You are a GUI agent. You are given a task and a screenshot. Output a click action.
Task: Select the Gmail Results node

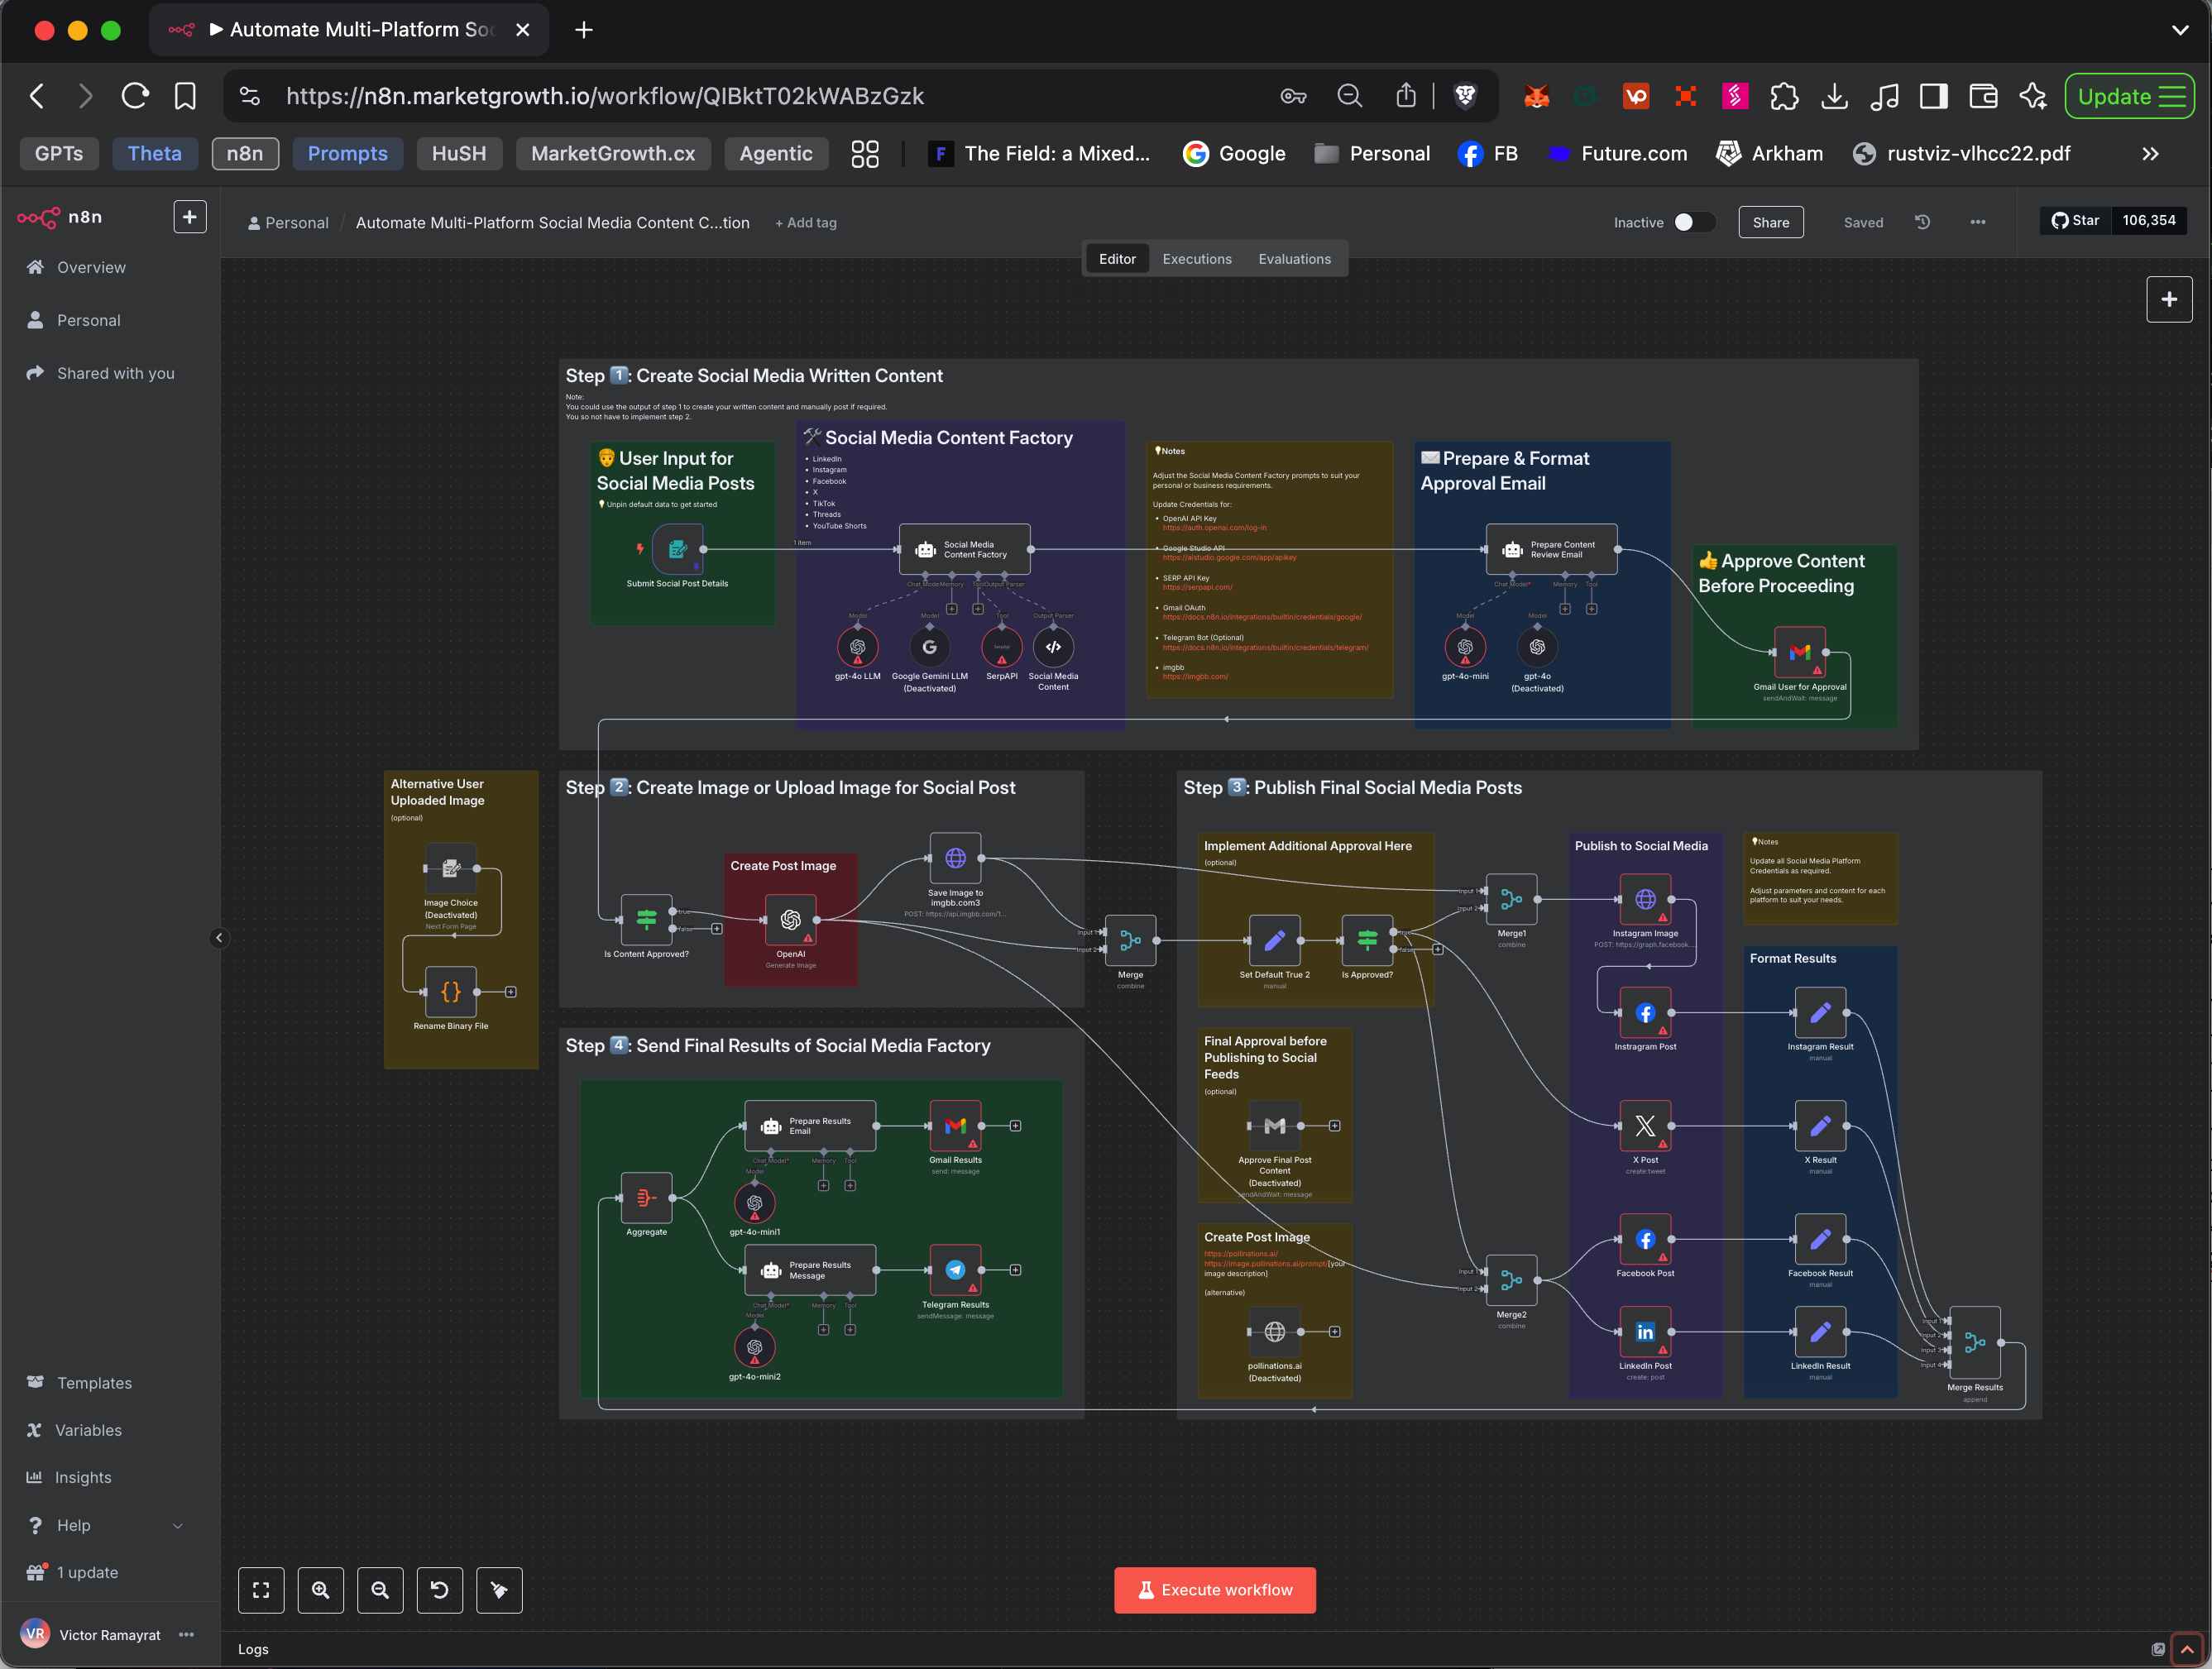[955, 1126]
